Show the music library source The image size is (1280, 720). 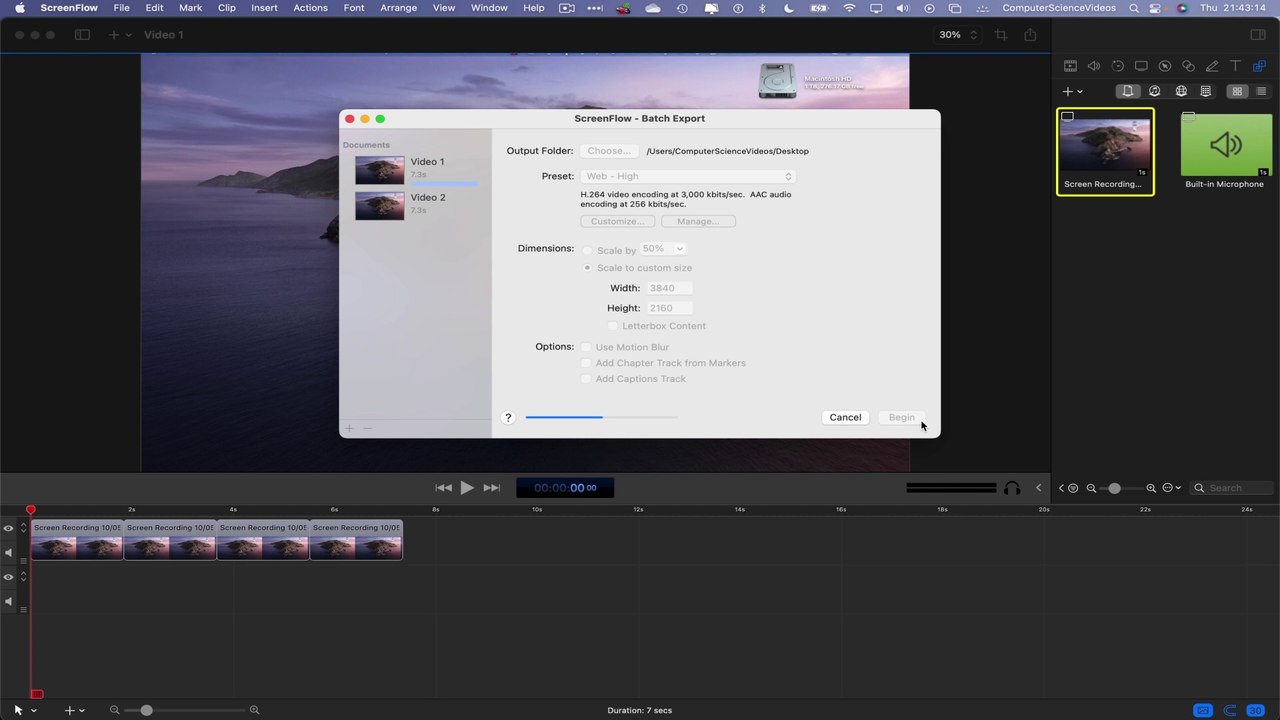tap(1155, 91)
